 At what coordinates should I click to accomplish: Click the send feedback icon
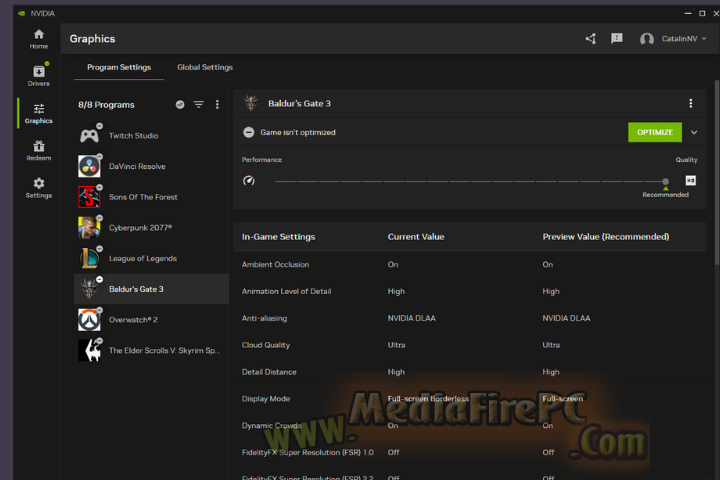[617, 39]
